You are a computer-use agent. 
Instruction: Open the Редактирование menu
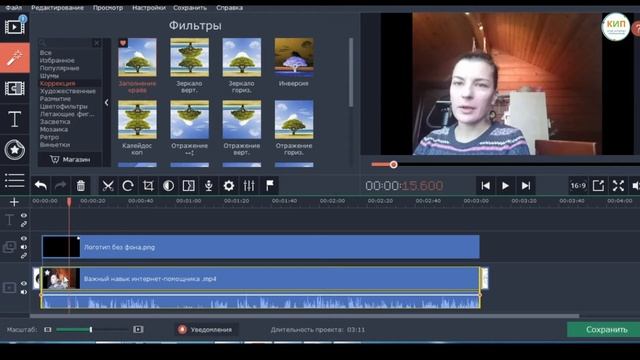(x=58, y=8)
